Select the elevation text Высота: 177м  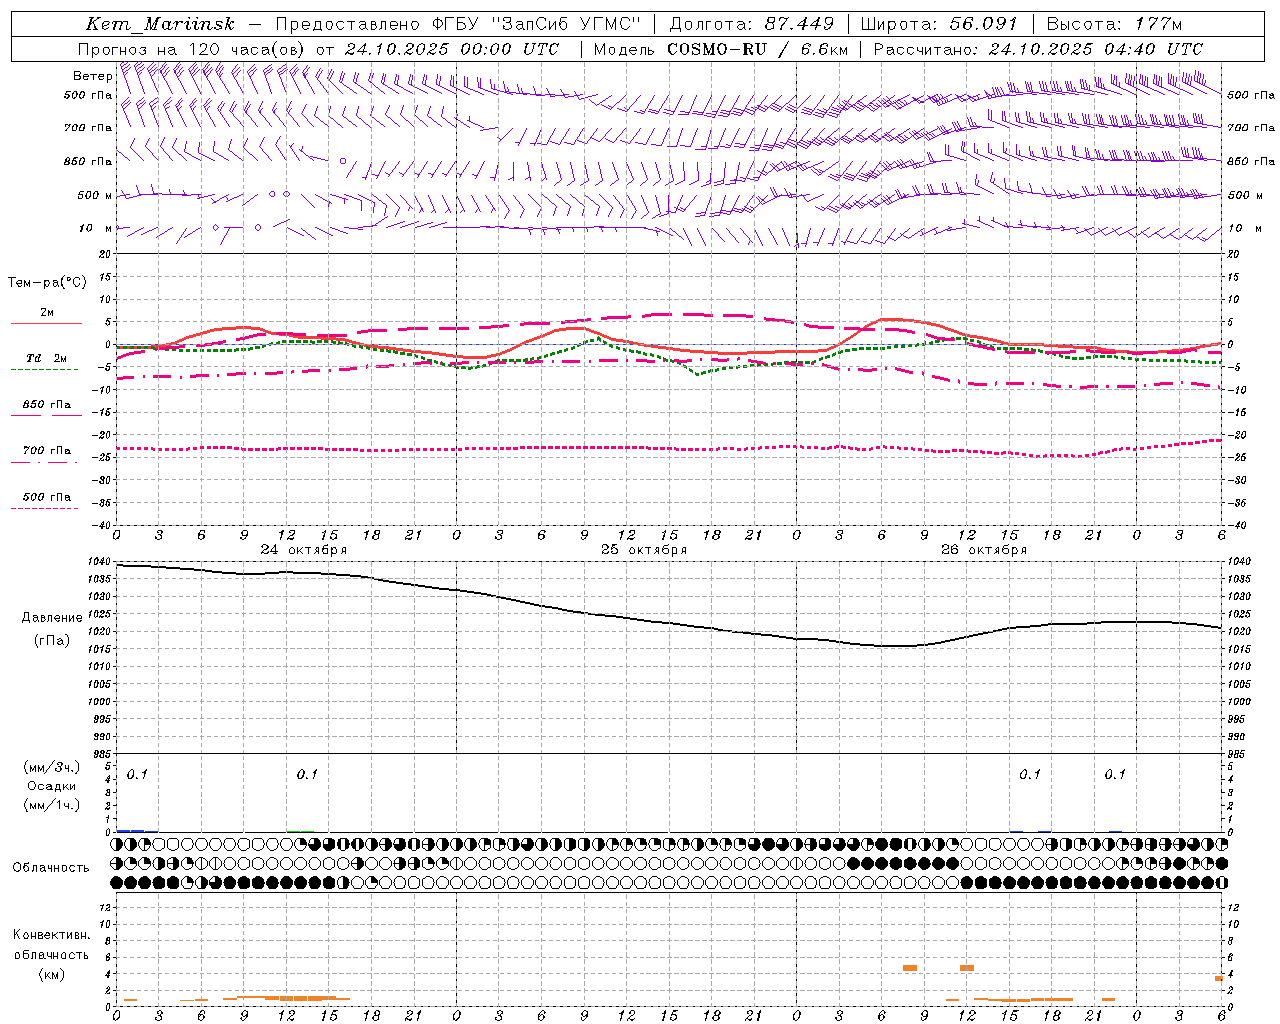[x=1114, y=24]
